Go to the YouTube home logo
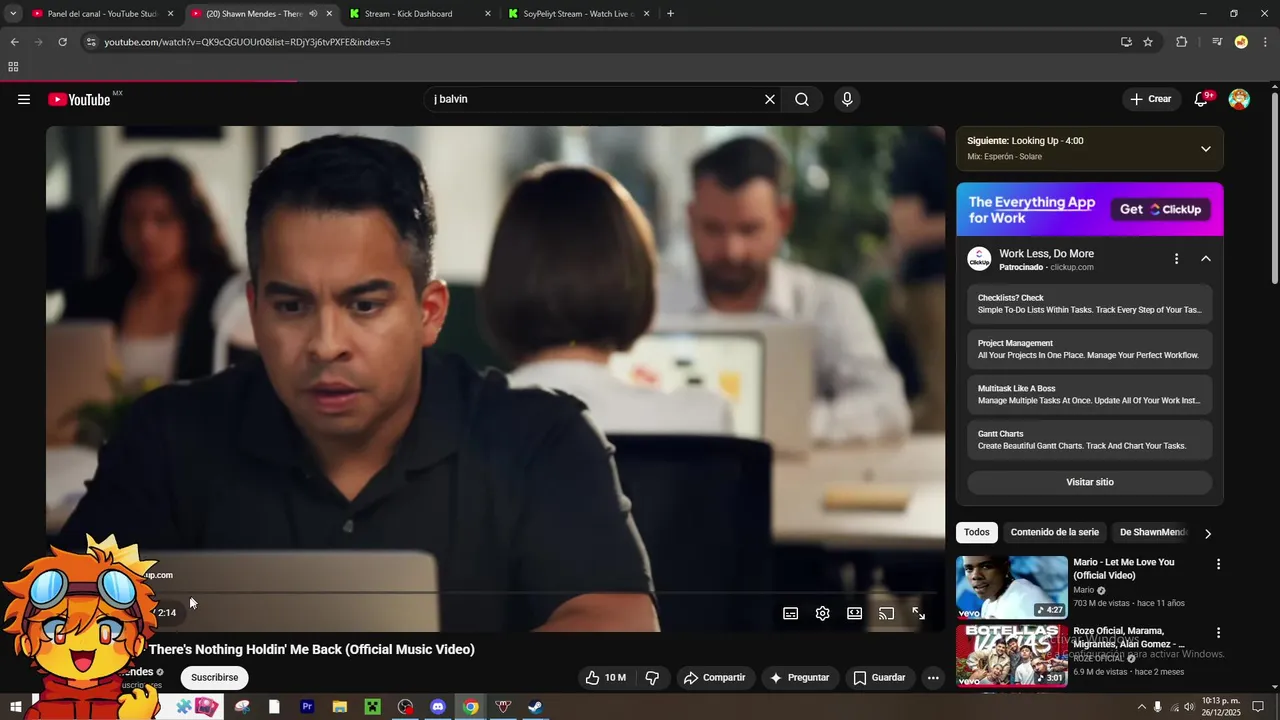 tap(79, 99)
